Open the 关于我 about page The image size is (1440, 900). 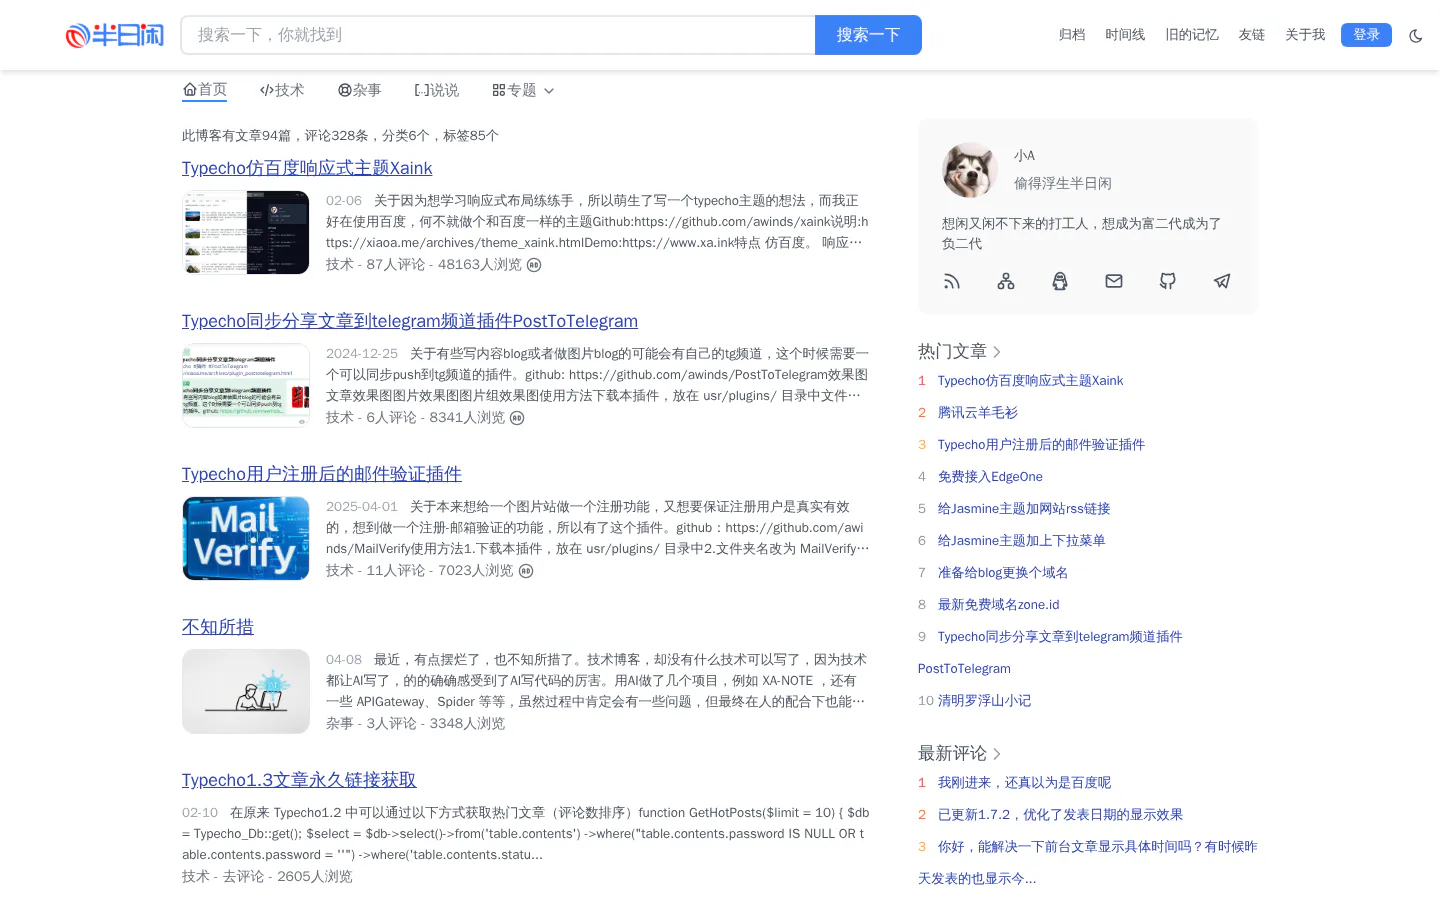pyautogui.click(x=1305, y=35)
